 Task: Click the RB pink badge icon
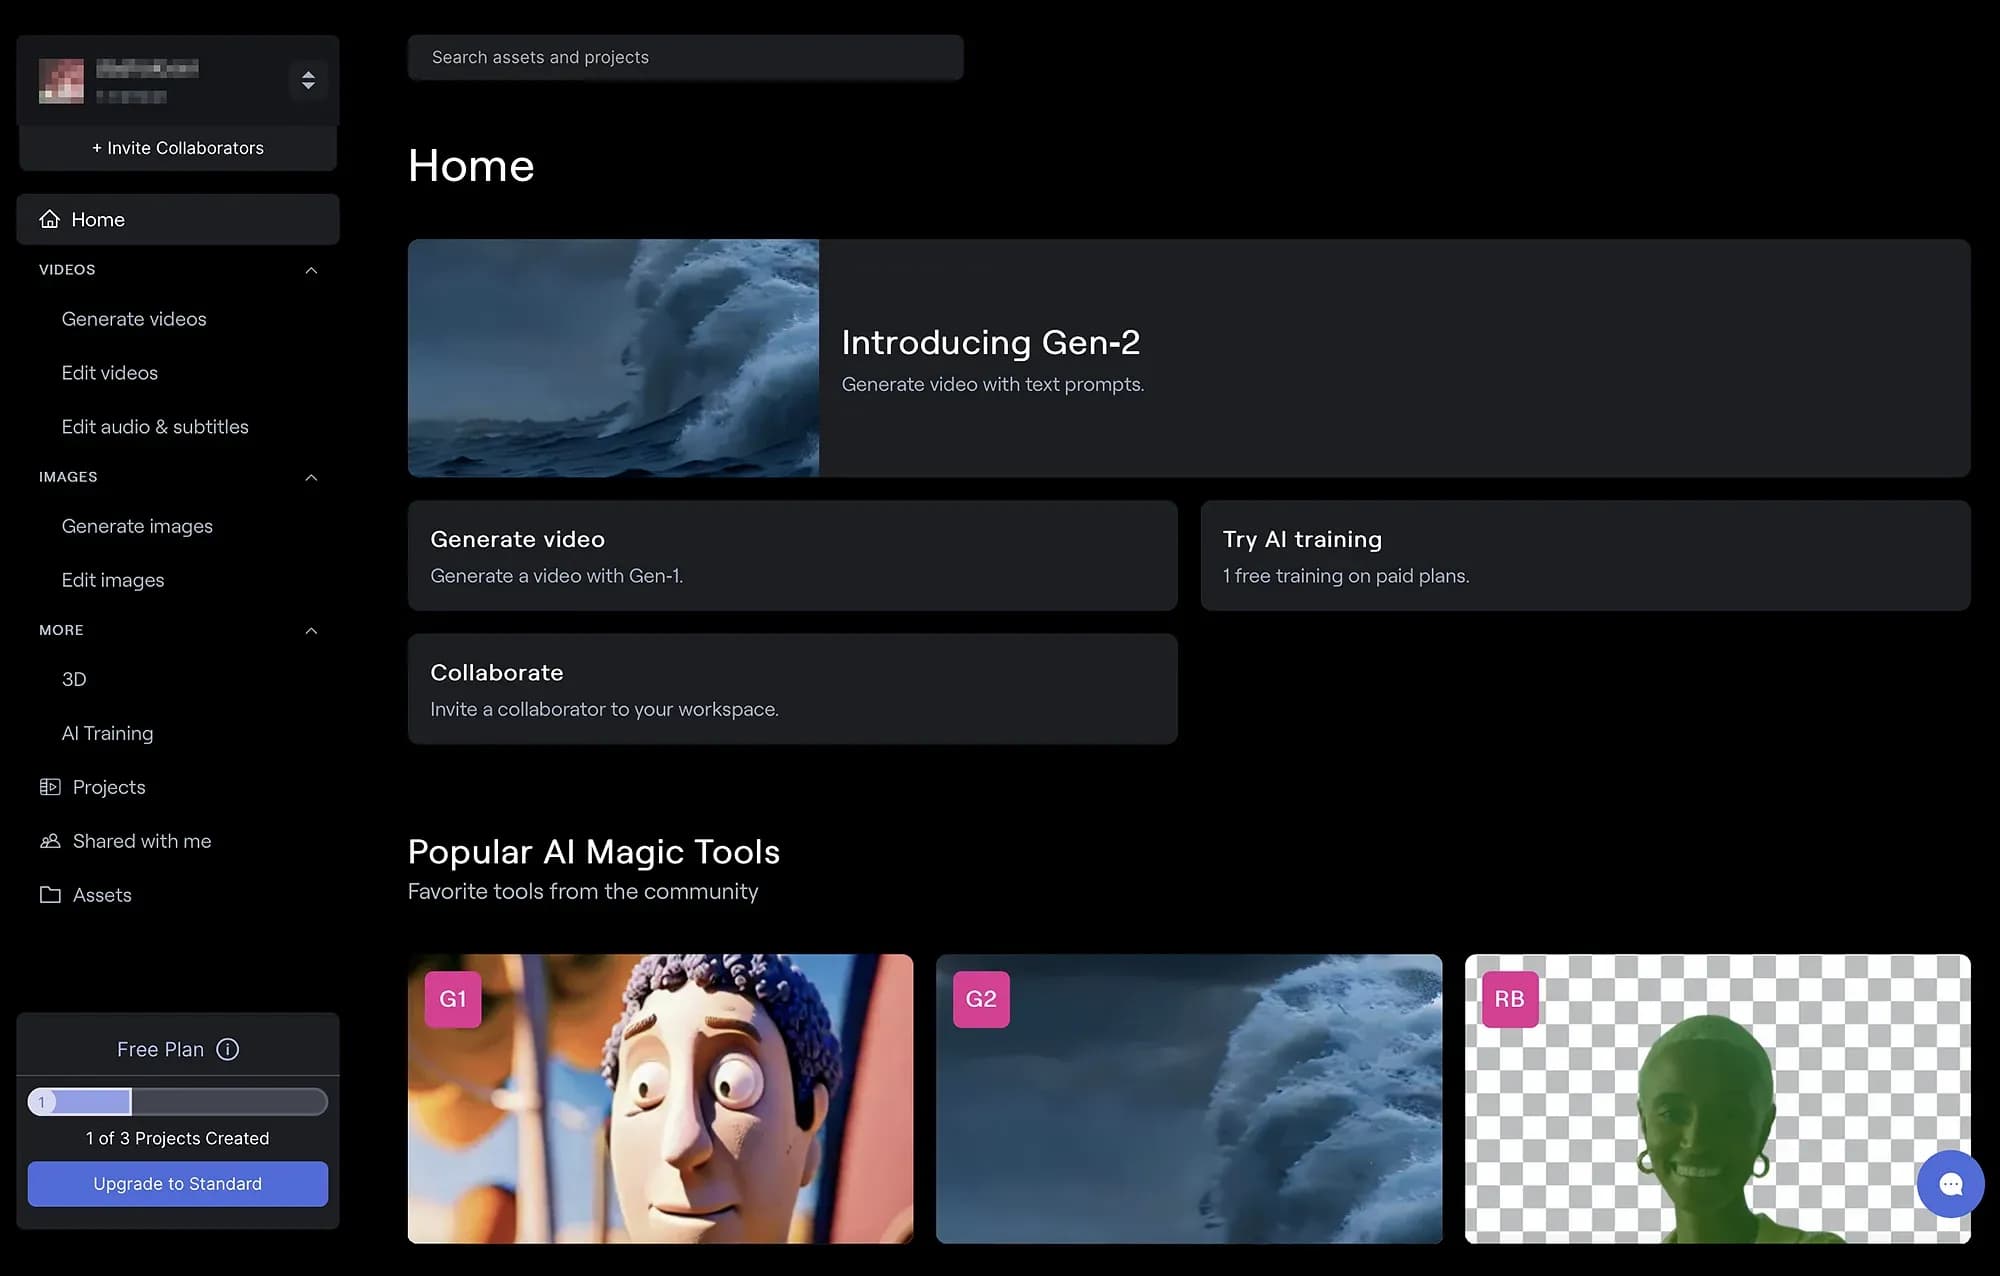(x=1509, y=999)
